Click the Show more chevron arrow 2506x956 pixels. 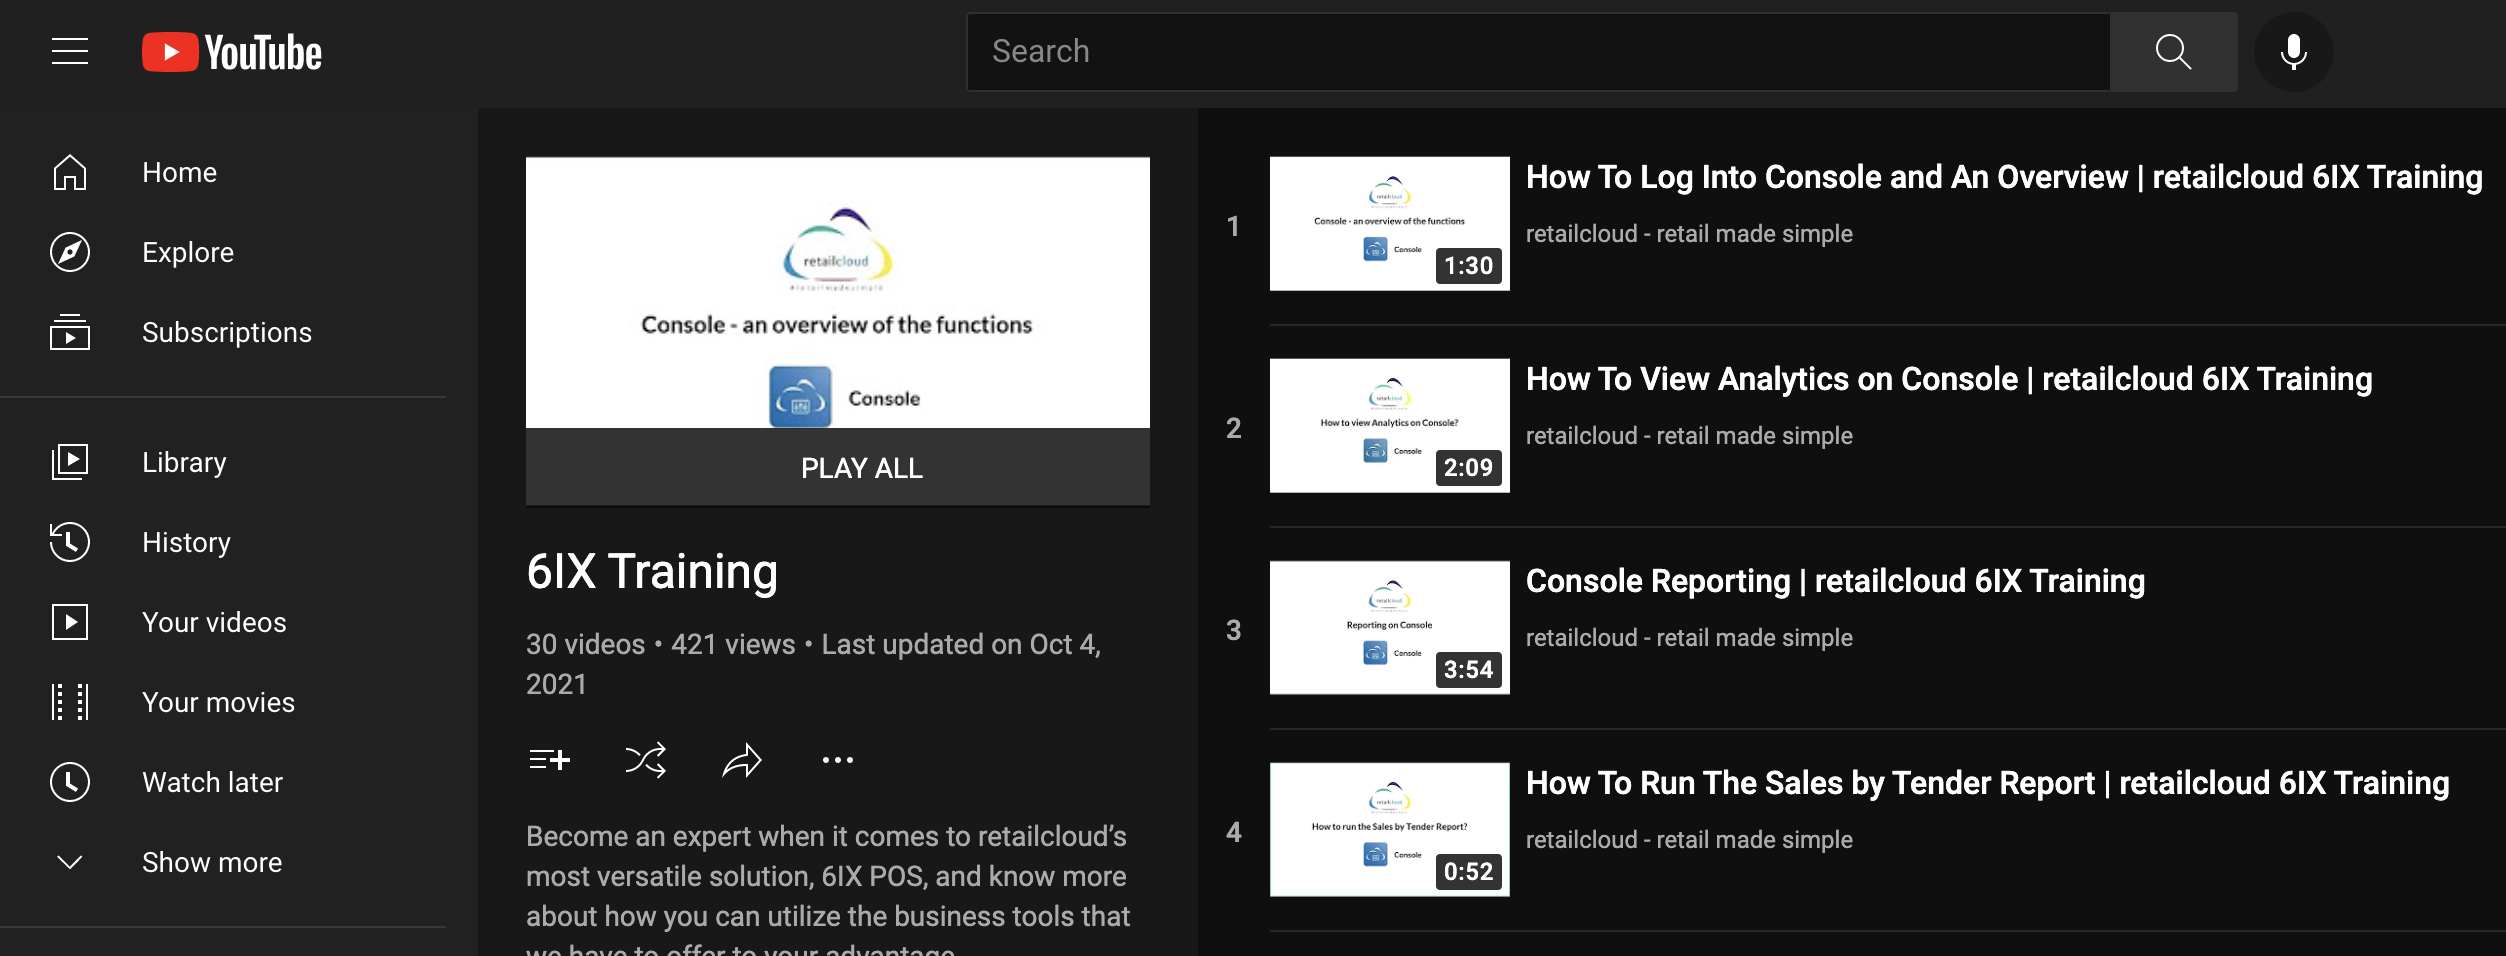click(x=70, y=862)
